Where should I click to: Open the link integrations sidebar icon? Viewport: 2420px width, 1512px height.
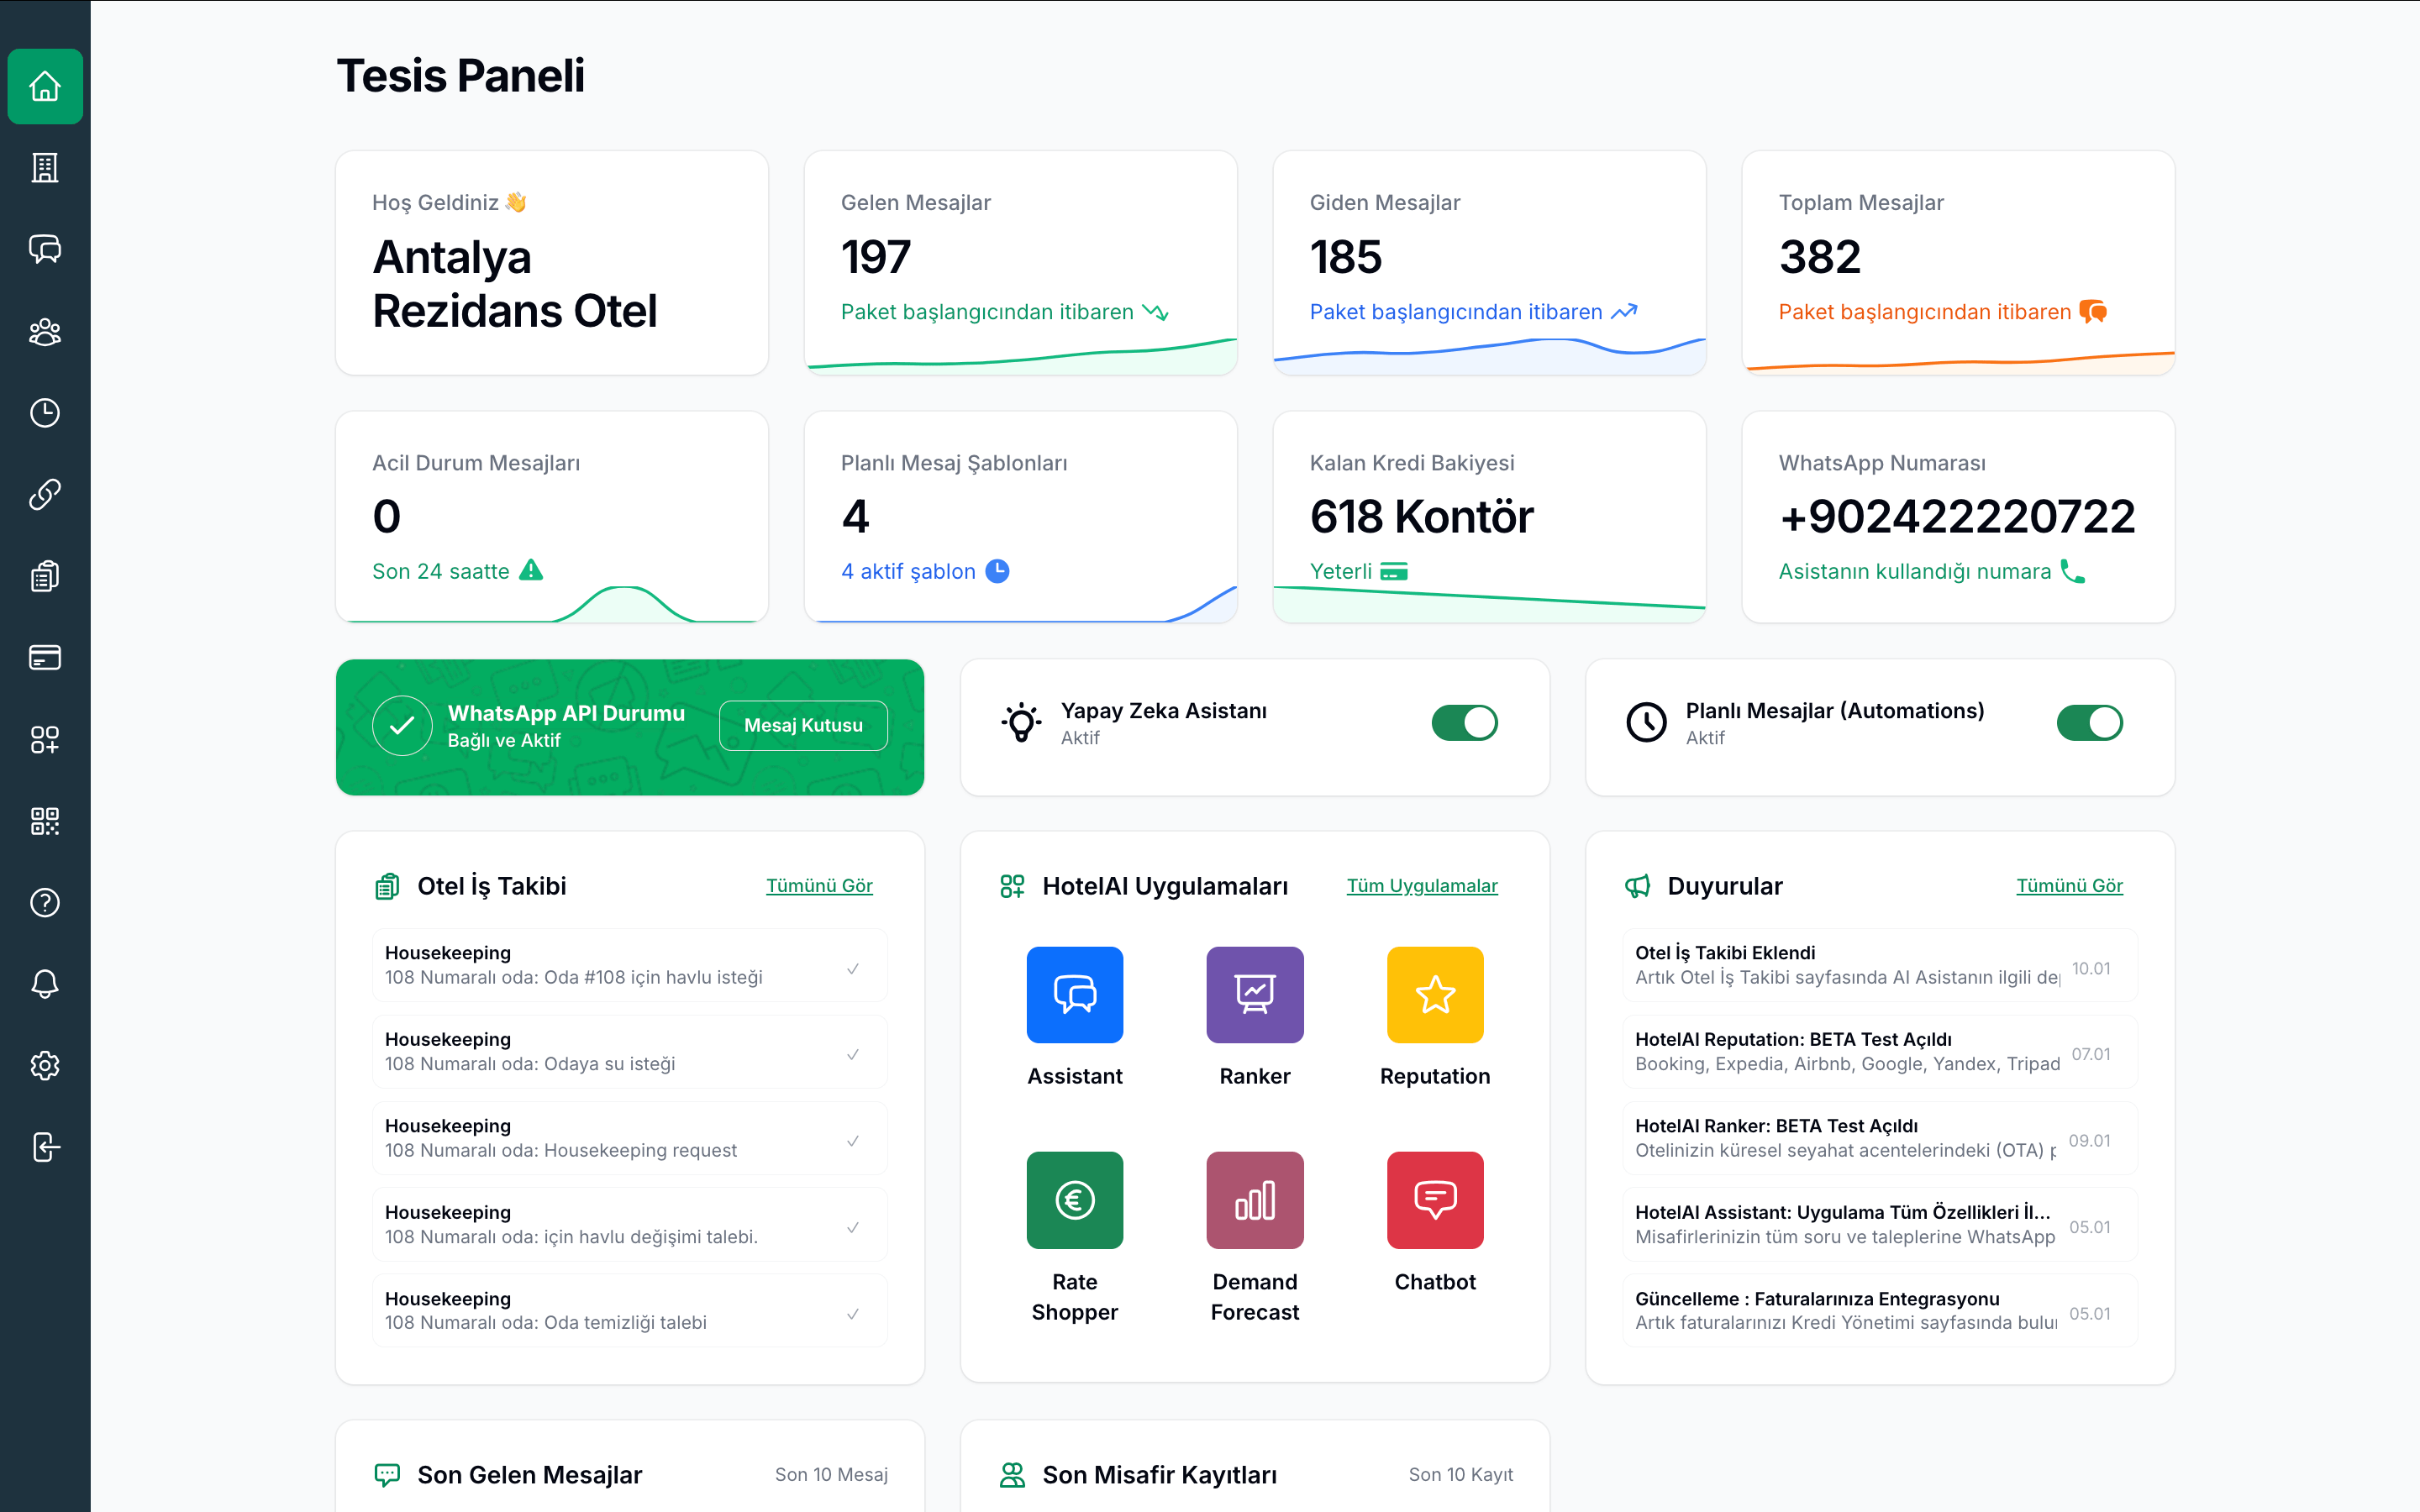pyautogui.click(x=45, y=494)
